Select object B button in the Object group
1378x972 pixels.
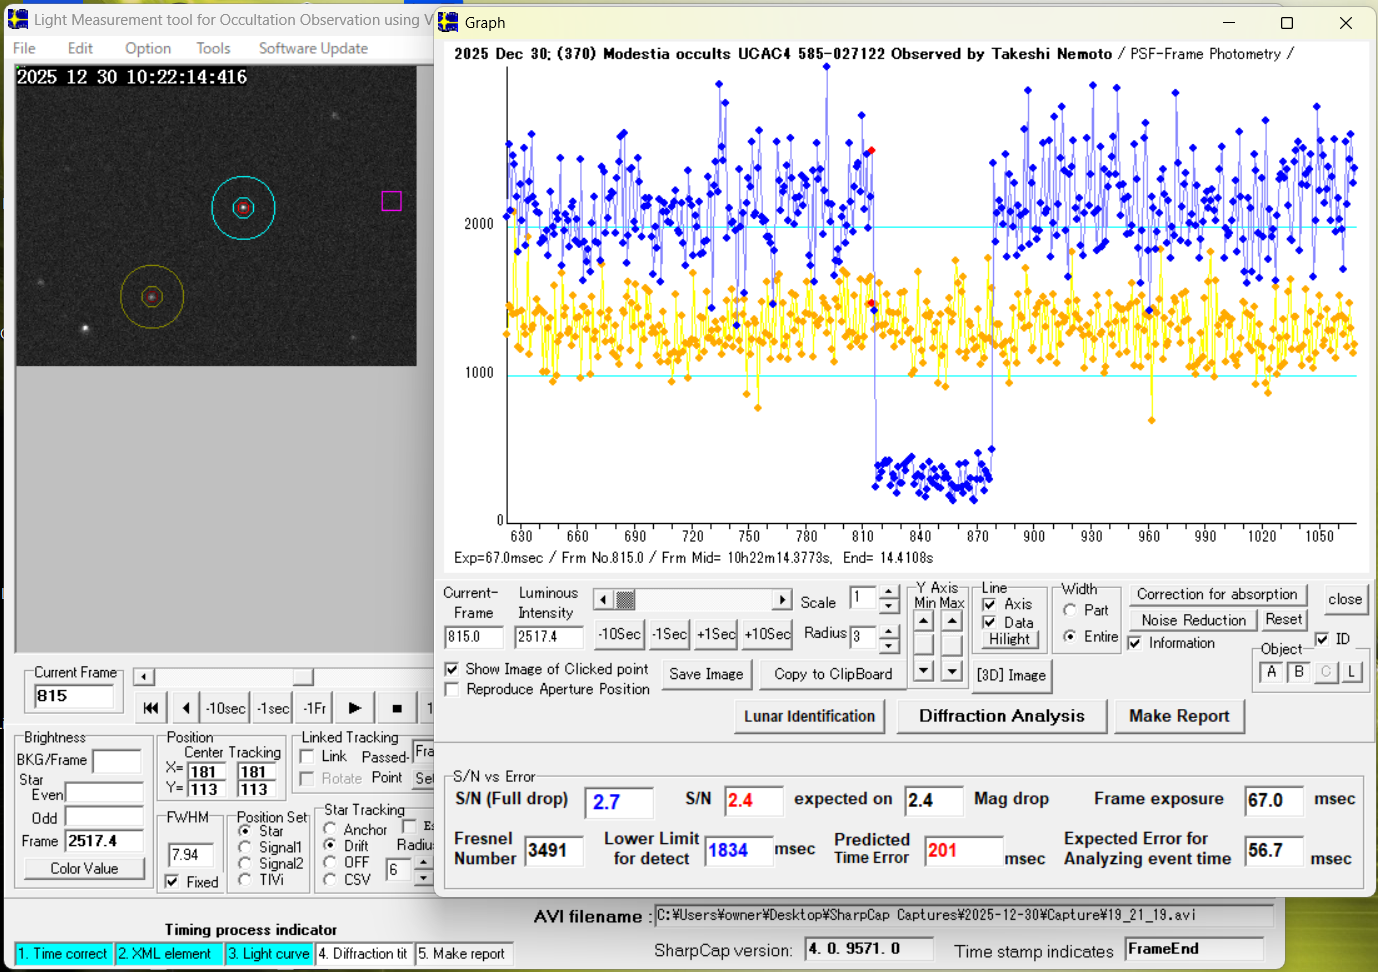coord(1298,672)
